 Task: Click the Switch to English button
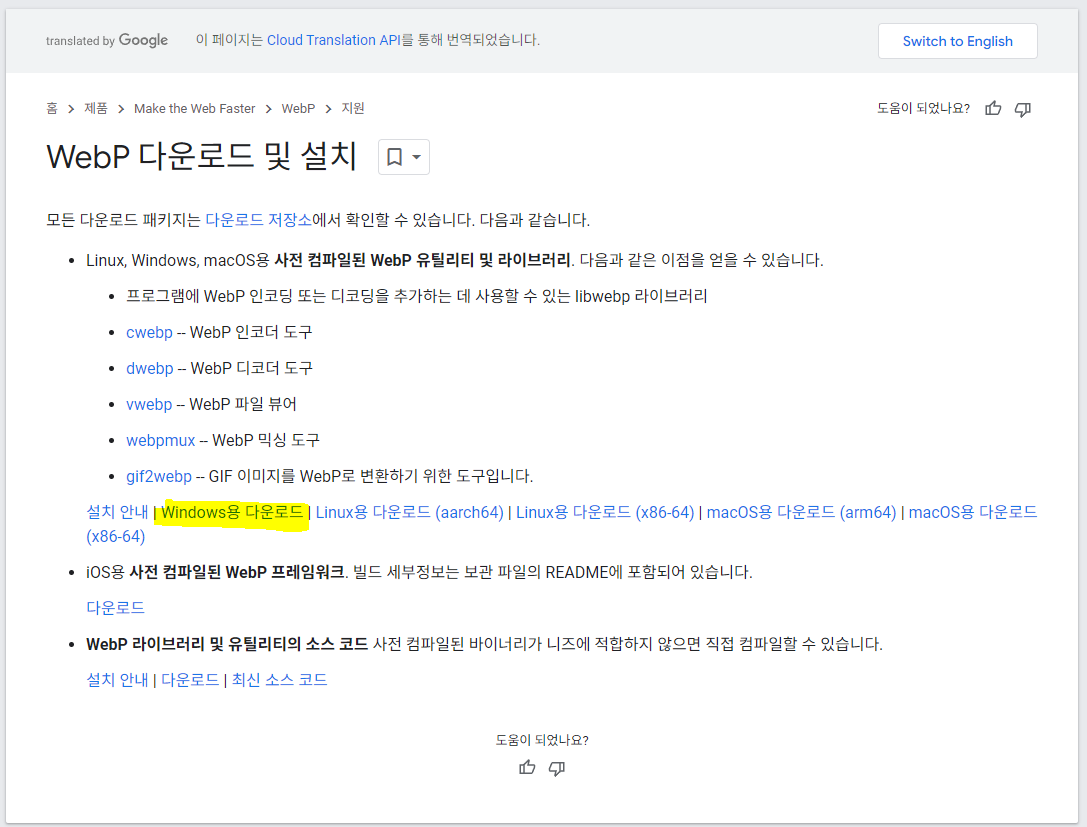tap(957, 41)
